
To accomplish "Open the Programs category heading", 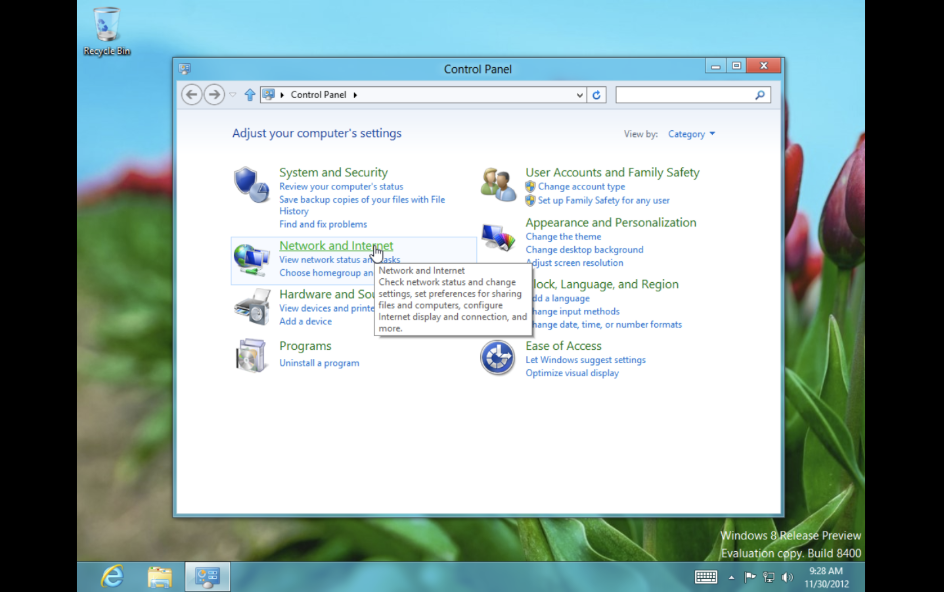I will (x=305, y=346).
